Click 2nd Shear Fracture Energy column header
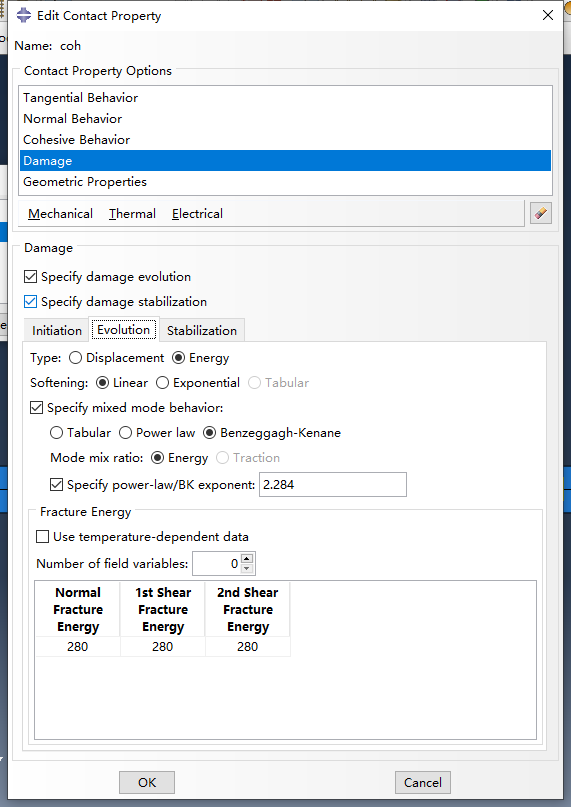The image size is (571, 807). tap(248, 609)
